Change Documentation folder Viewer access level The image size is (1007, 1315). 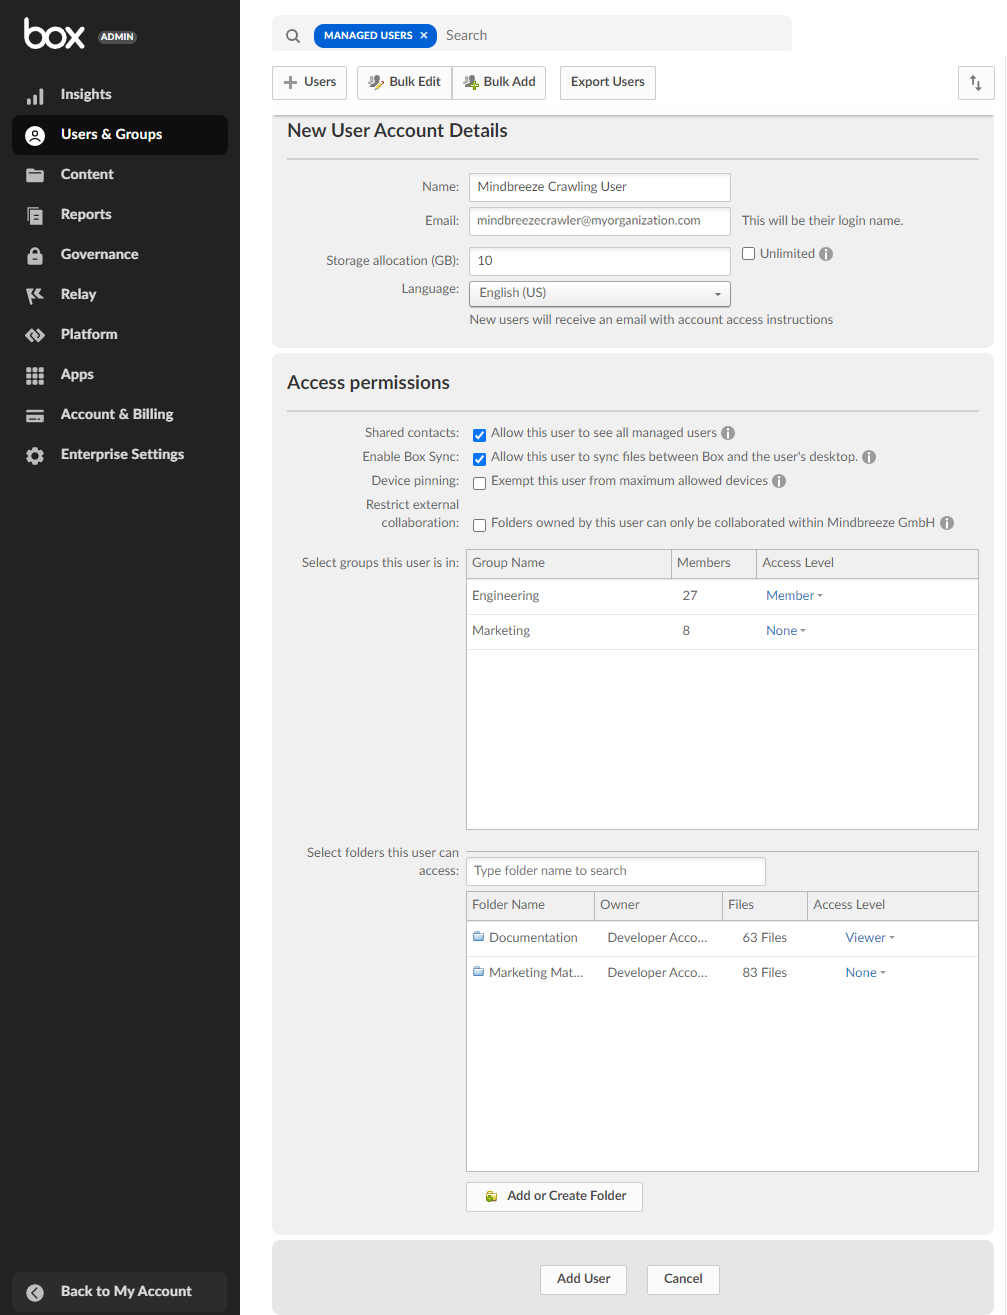tap(869, 938)
